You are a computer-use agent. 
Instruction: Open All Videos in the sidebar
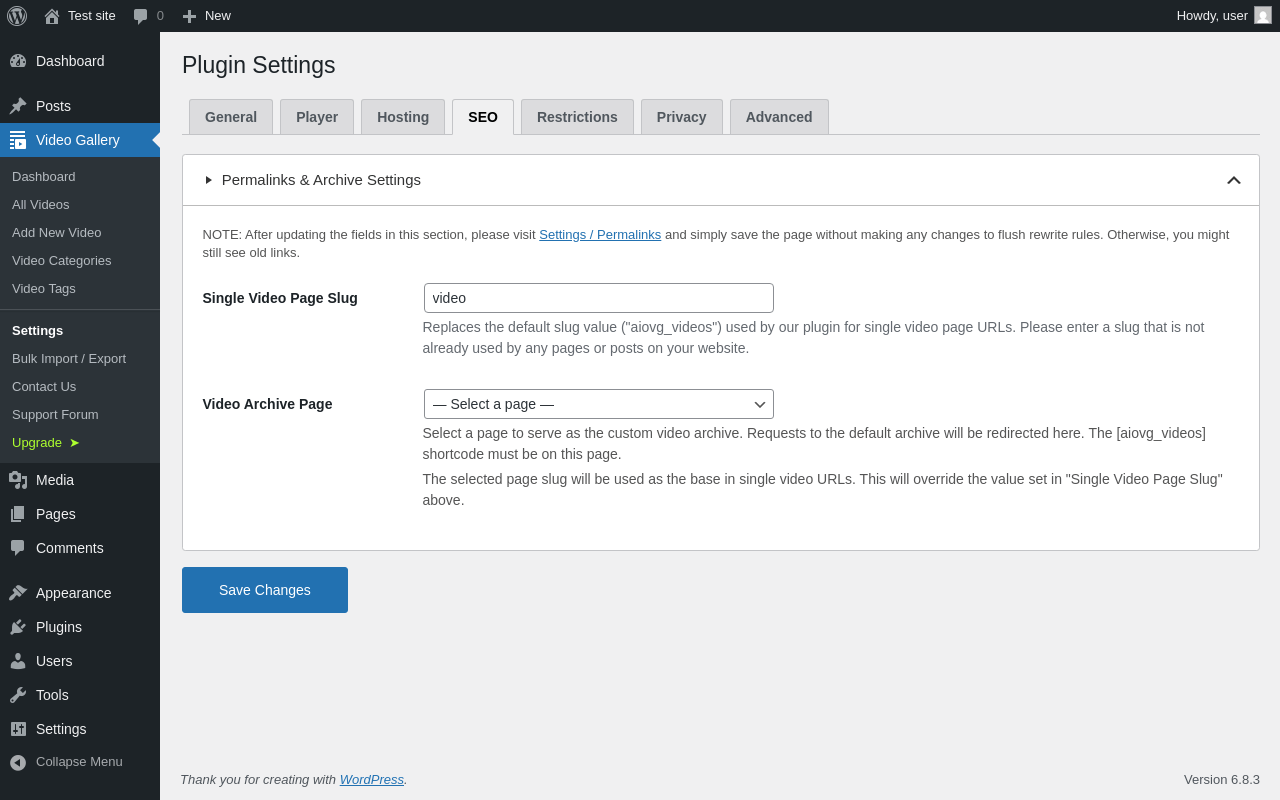41,204
